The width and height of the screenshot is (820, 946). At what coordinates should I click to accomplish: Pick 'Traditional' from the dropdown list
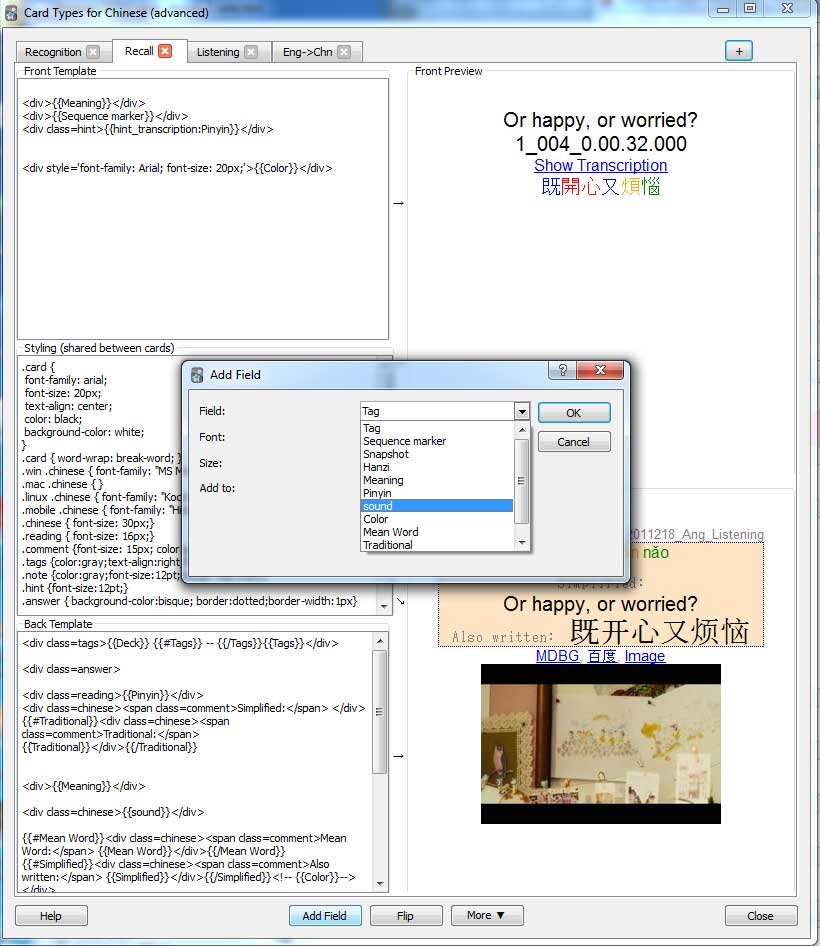coord(437,545)
